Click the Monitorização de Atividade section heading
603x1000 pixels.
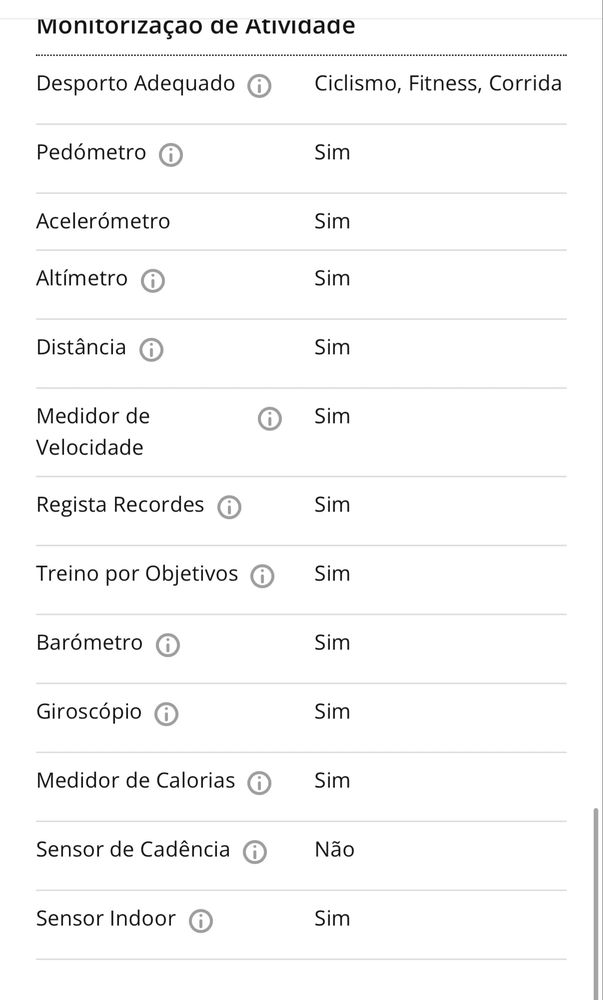click(196, 26)
